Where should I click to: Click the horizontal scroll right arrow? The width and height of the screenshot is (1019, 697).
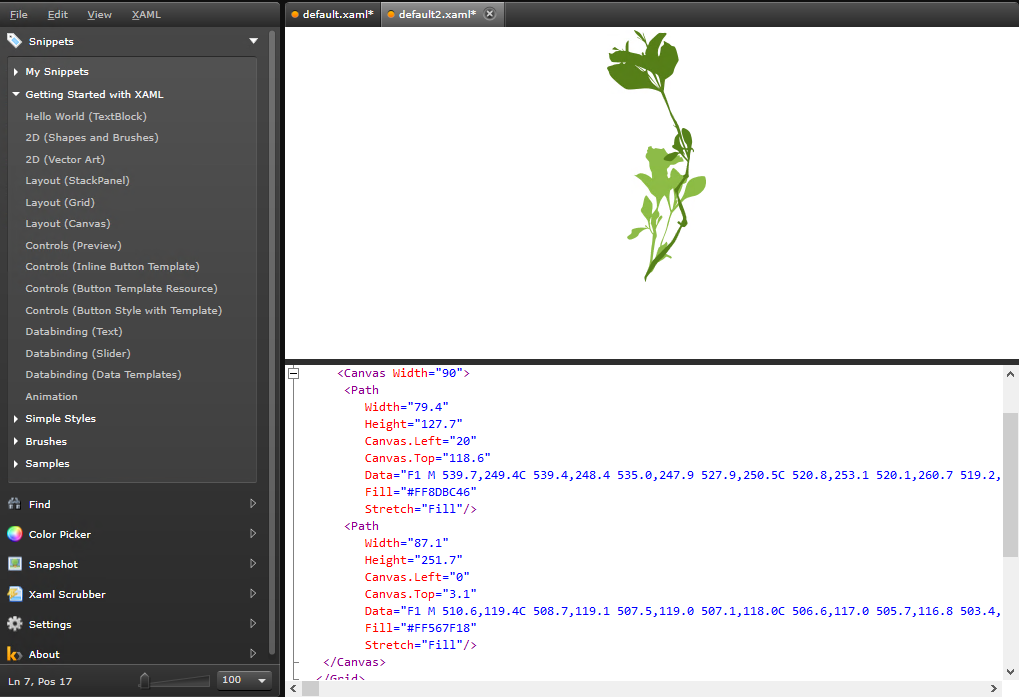point(994,689)
